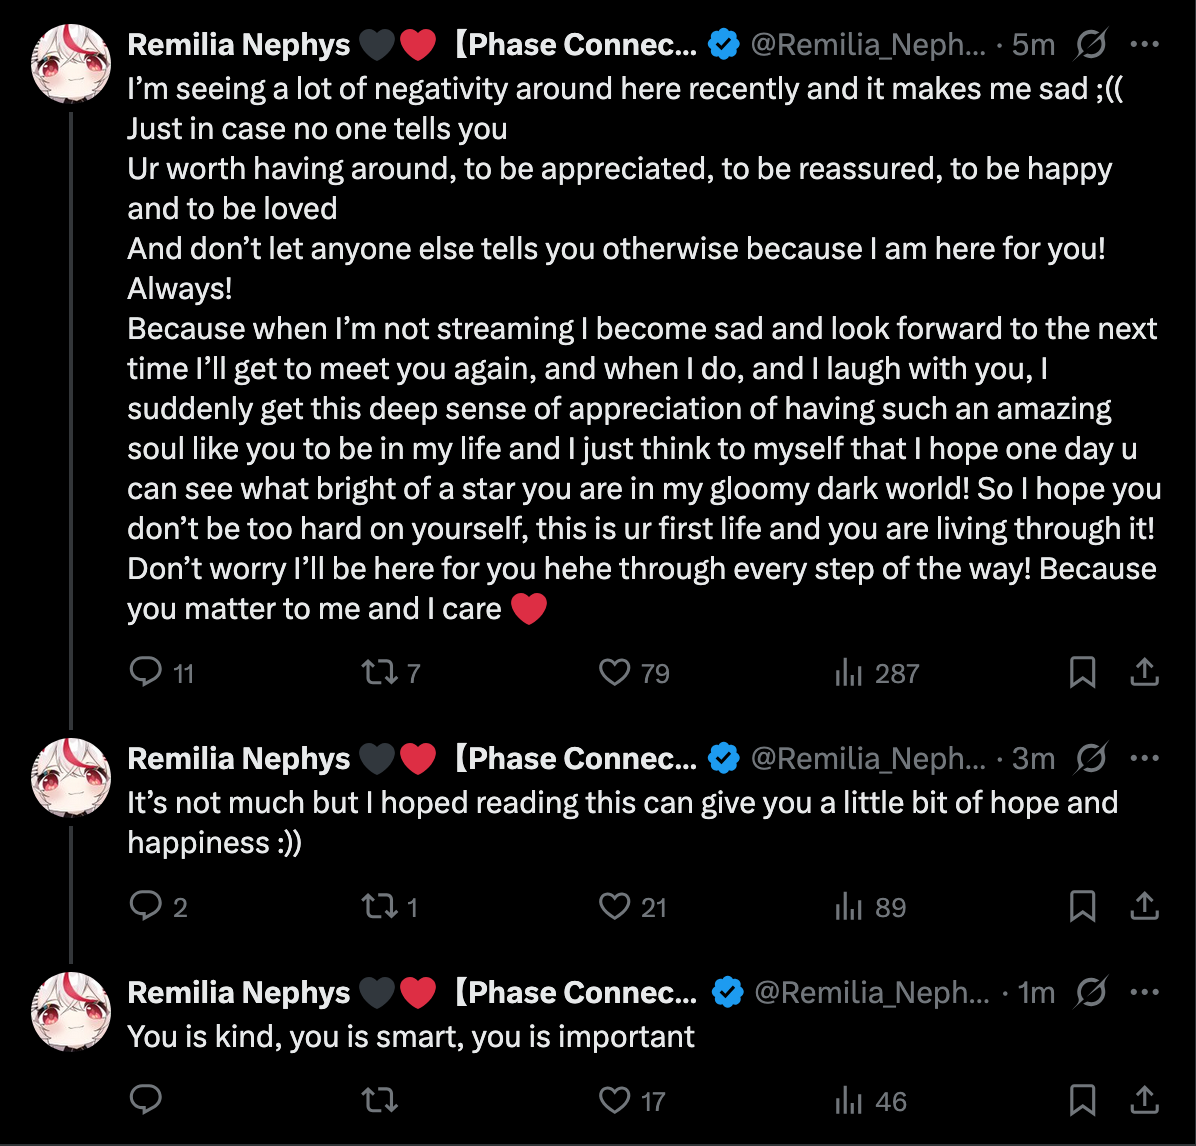Image resolution: width=1196 pixels, height=1146 pixels.
Task: Click the avatar on the last tweet
Action: click(70, 1011)
